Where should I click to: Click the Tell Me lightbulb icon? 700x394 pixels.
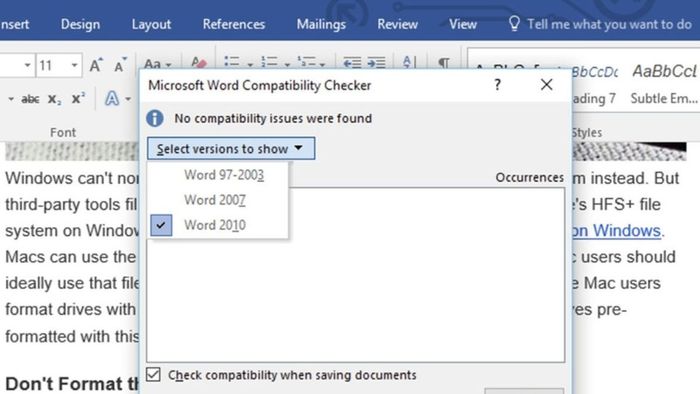[x=514, y=24]
